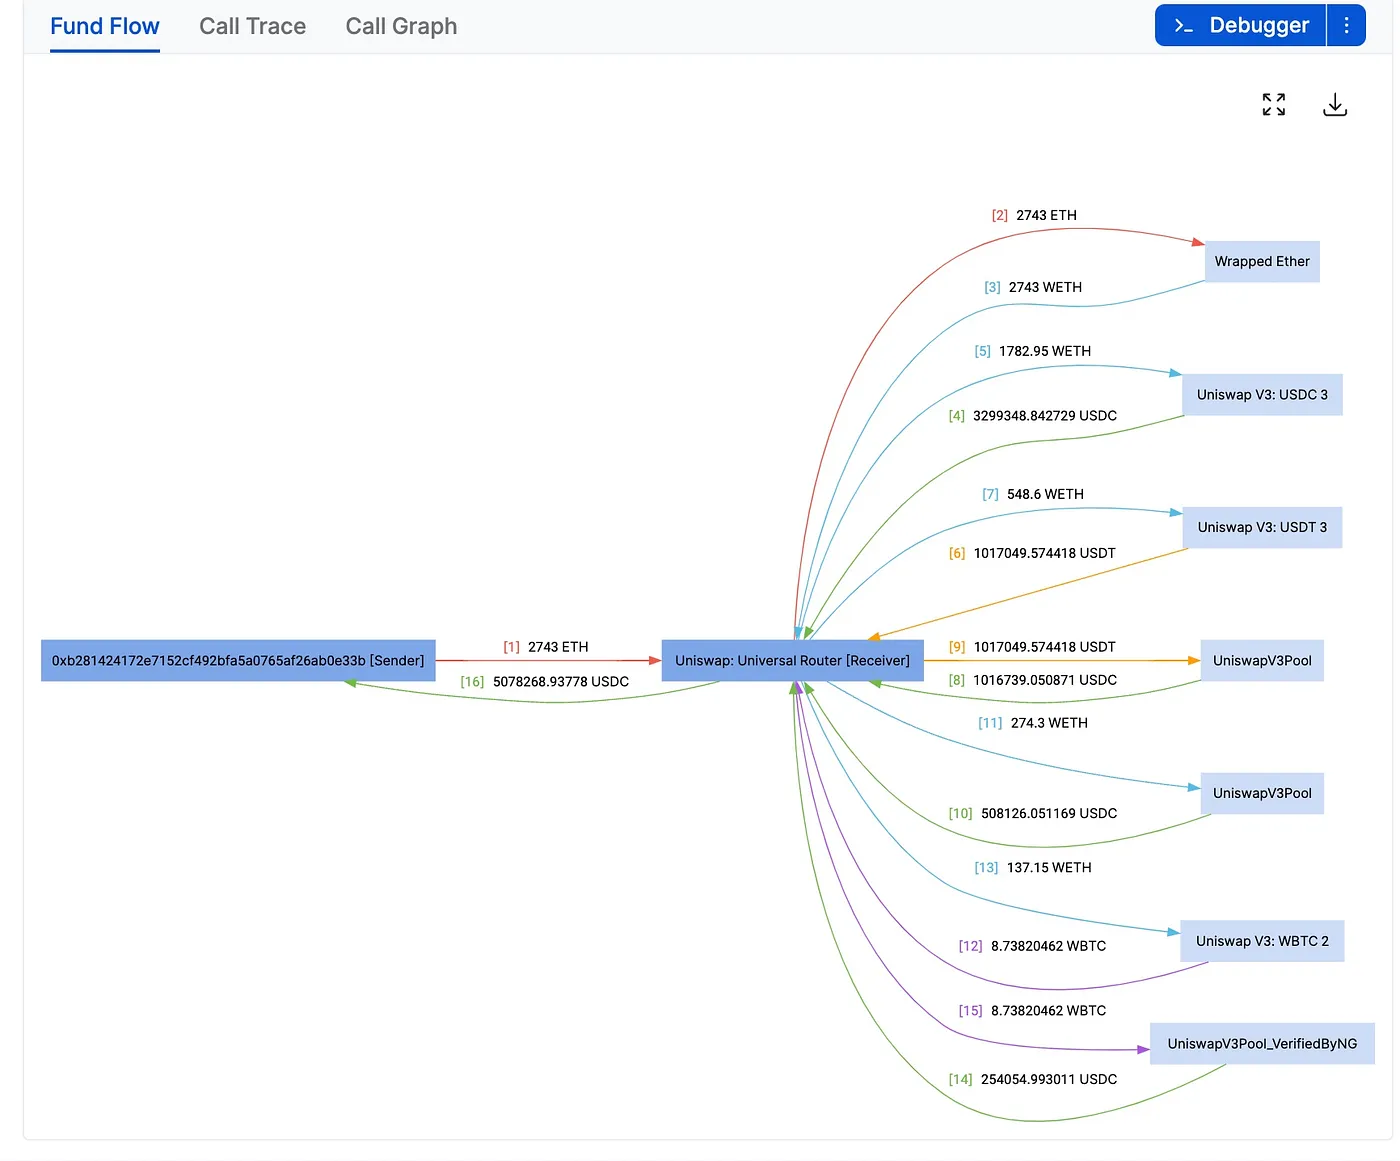This screenshot has height=1161, width=1400.
Task: Click the Uniswap V3: WBTC 2 node
Action: point(1262,942)
